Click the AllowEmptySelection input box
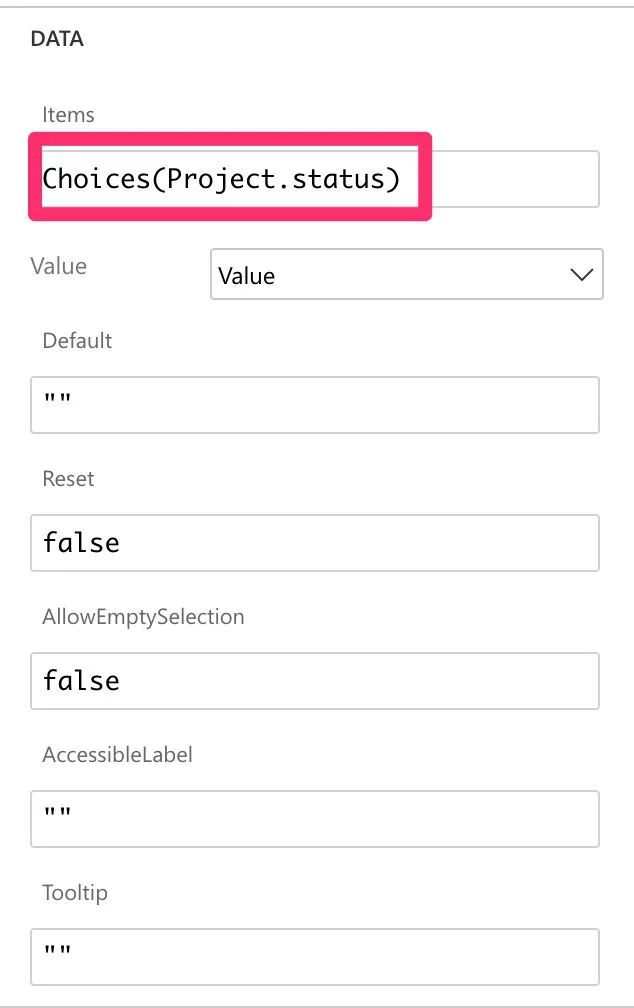634x1008 pixels. tap(315, 681)
